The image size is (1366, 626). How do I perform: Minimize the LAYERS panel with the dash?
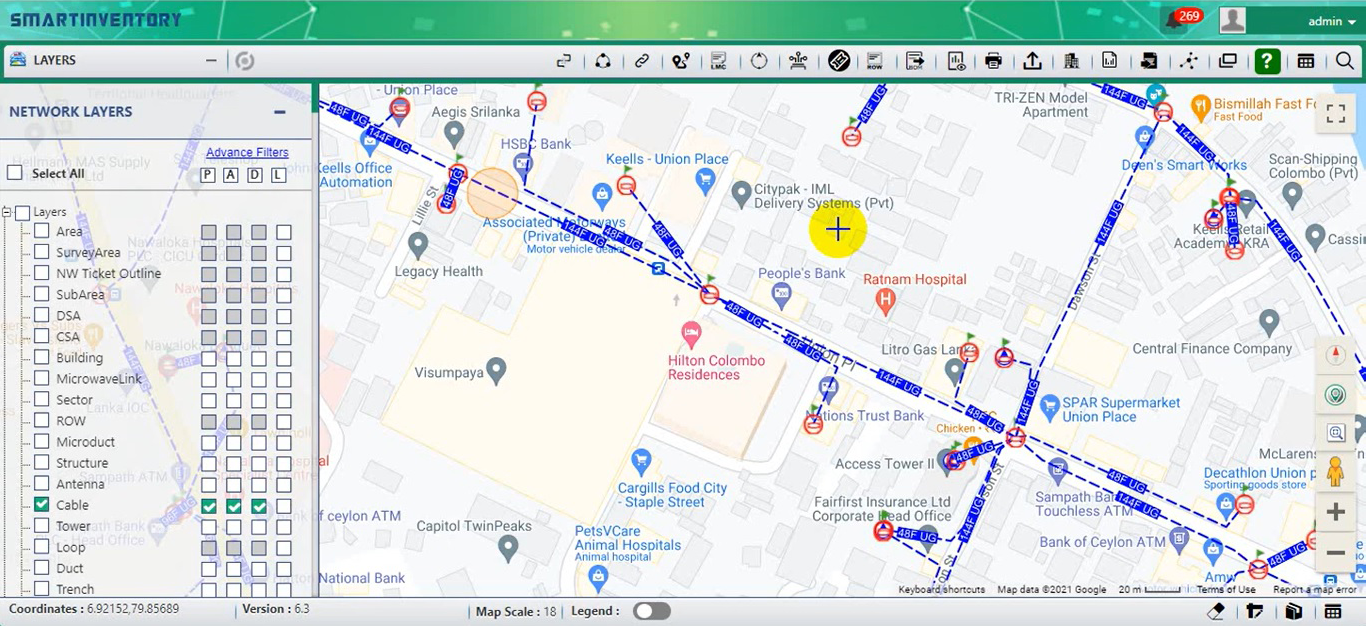[x=211, y=61]
